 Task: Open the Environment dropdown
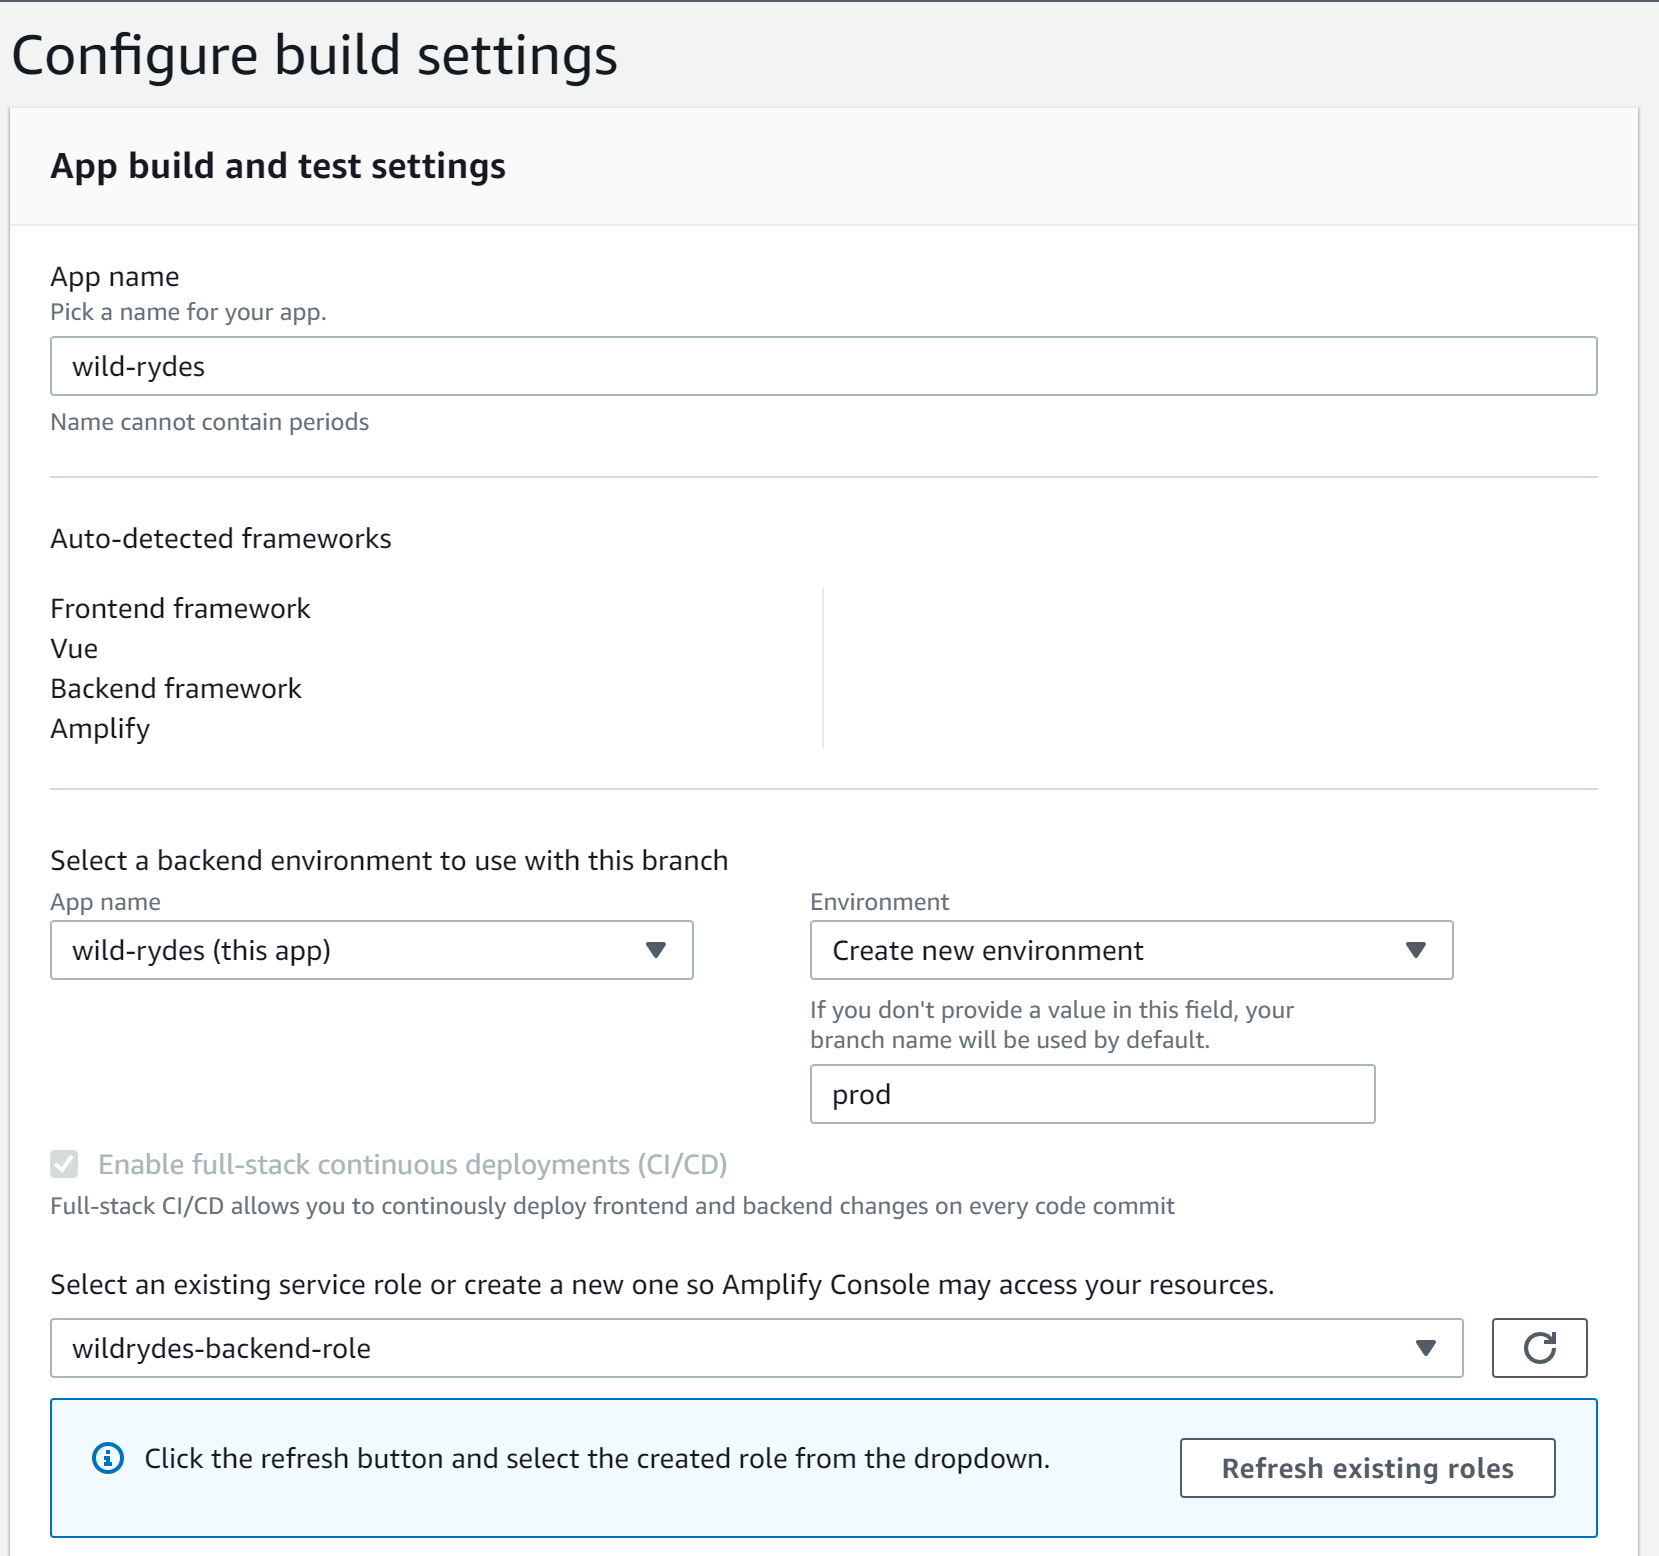1131,950
